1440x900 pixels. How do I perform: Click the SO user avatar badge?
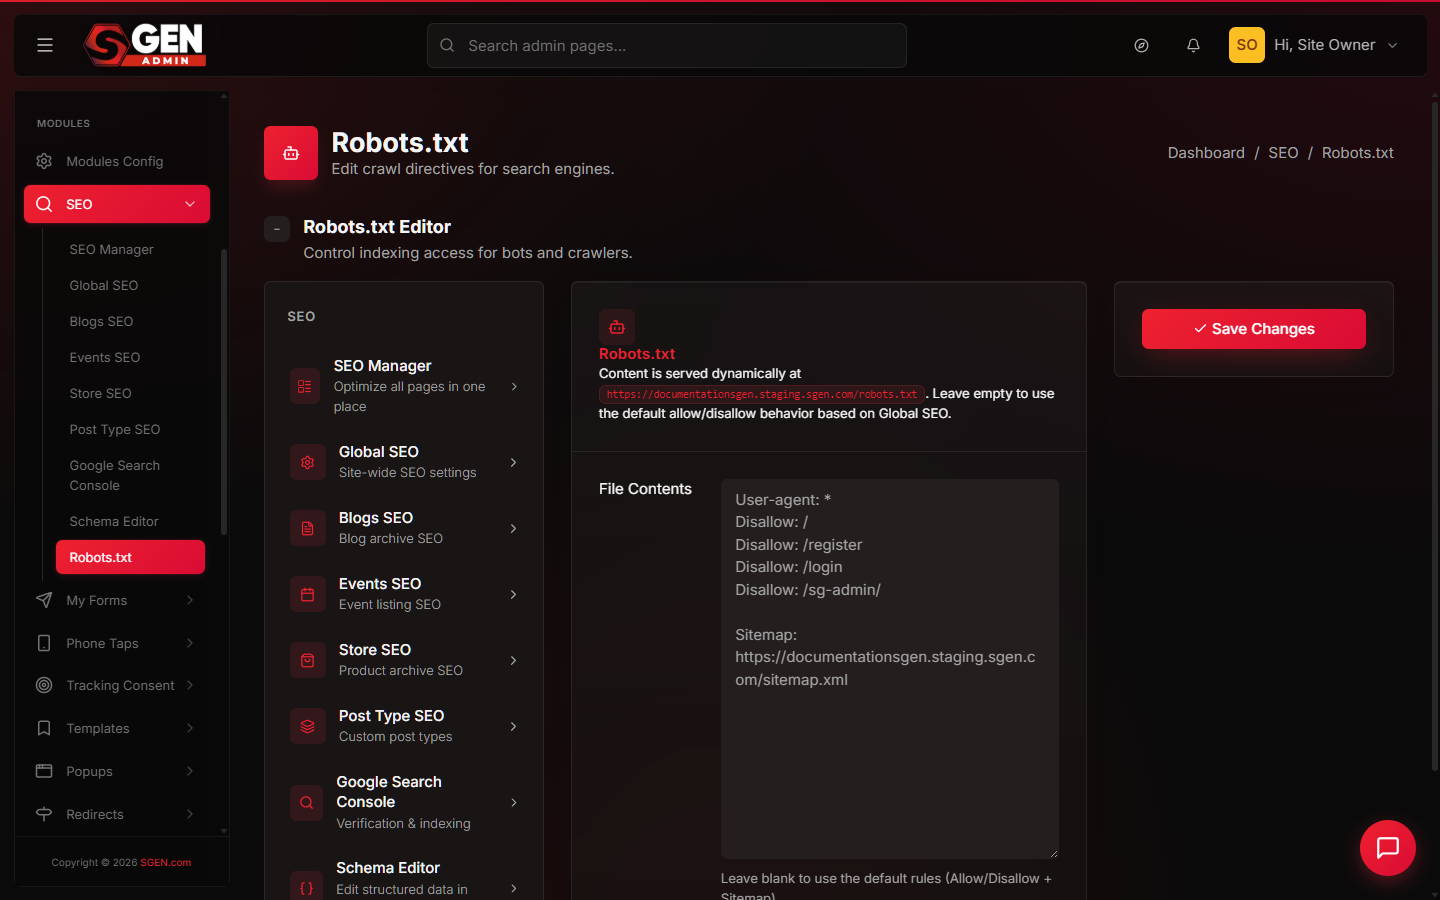pyautogui.click(x=1246, y=45)
